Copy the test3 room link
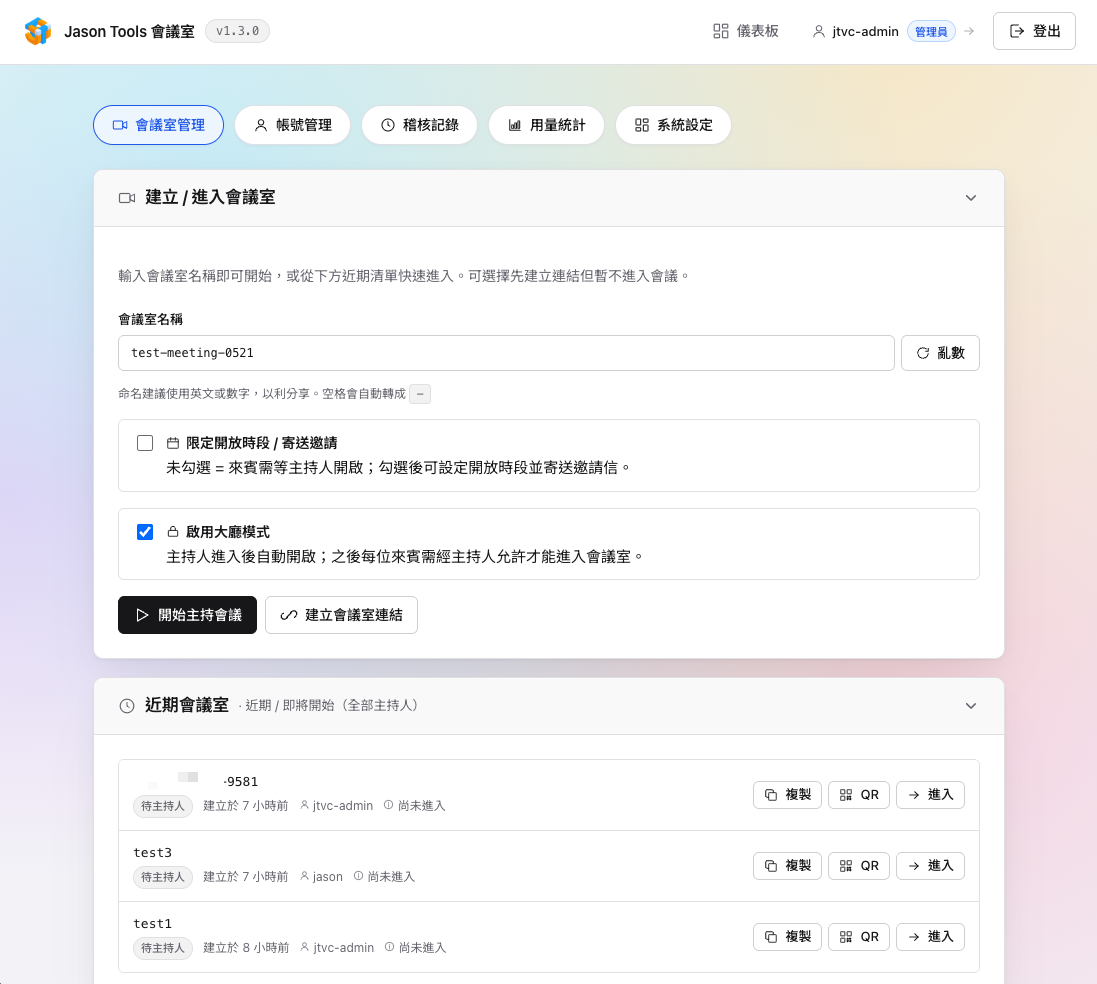The height and width of the screenshot is (984, 1097). (787, 866)
